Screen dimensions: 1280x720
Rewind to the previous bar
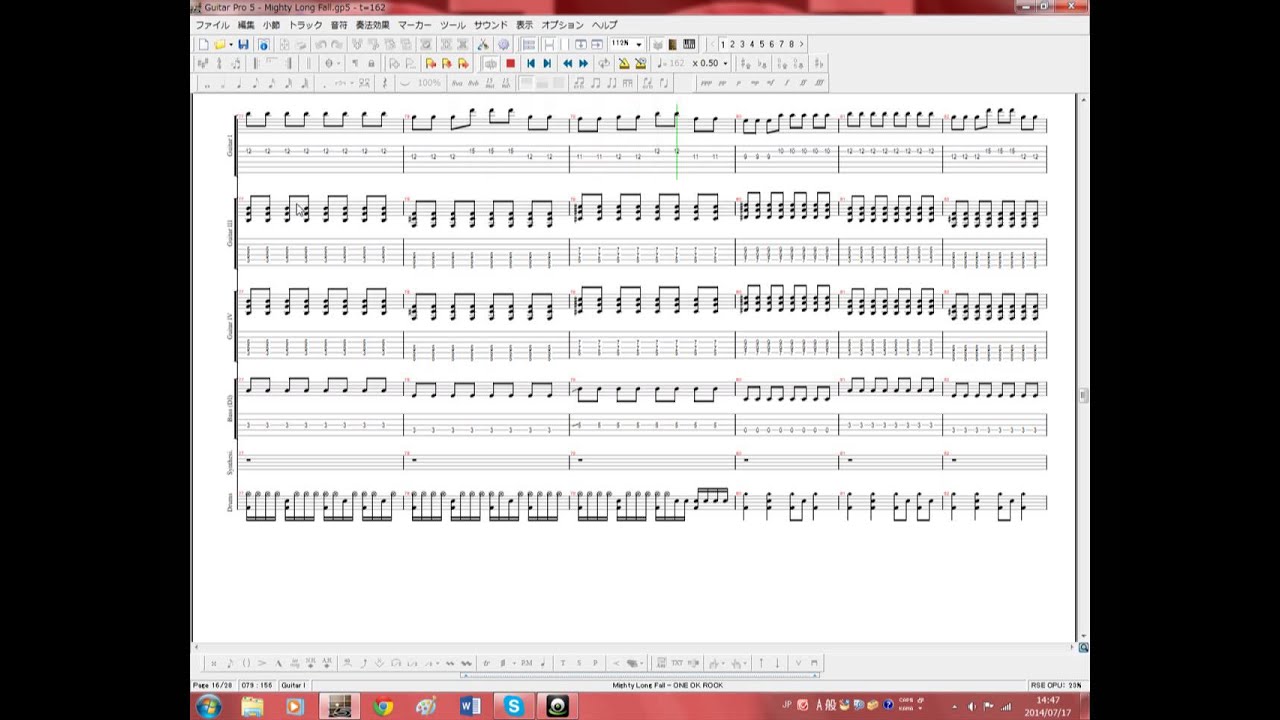567,63
